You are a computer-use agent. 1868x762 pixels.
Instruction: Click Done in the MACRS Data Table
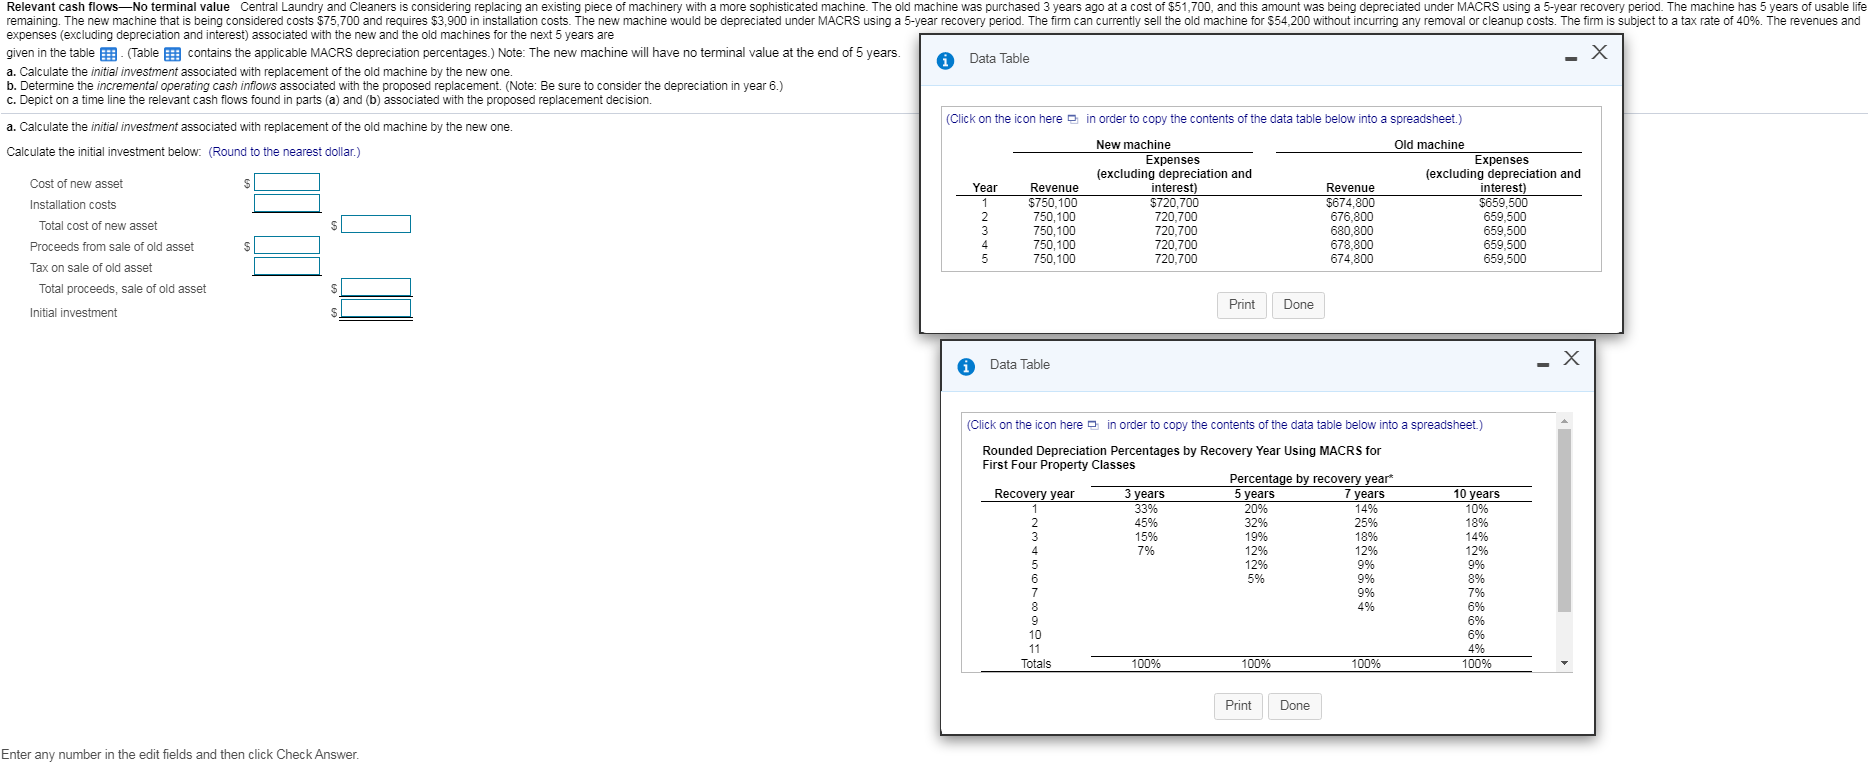(1294, 706)
